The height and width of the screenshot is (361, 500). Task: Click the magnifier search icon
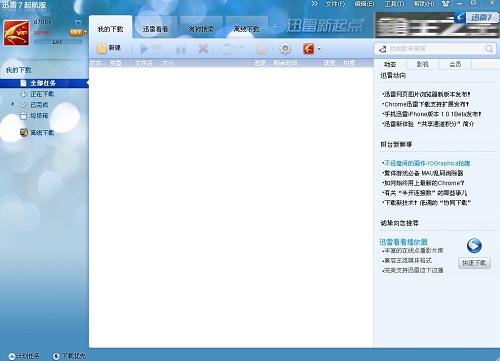tap(489, 49)
